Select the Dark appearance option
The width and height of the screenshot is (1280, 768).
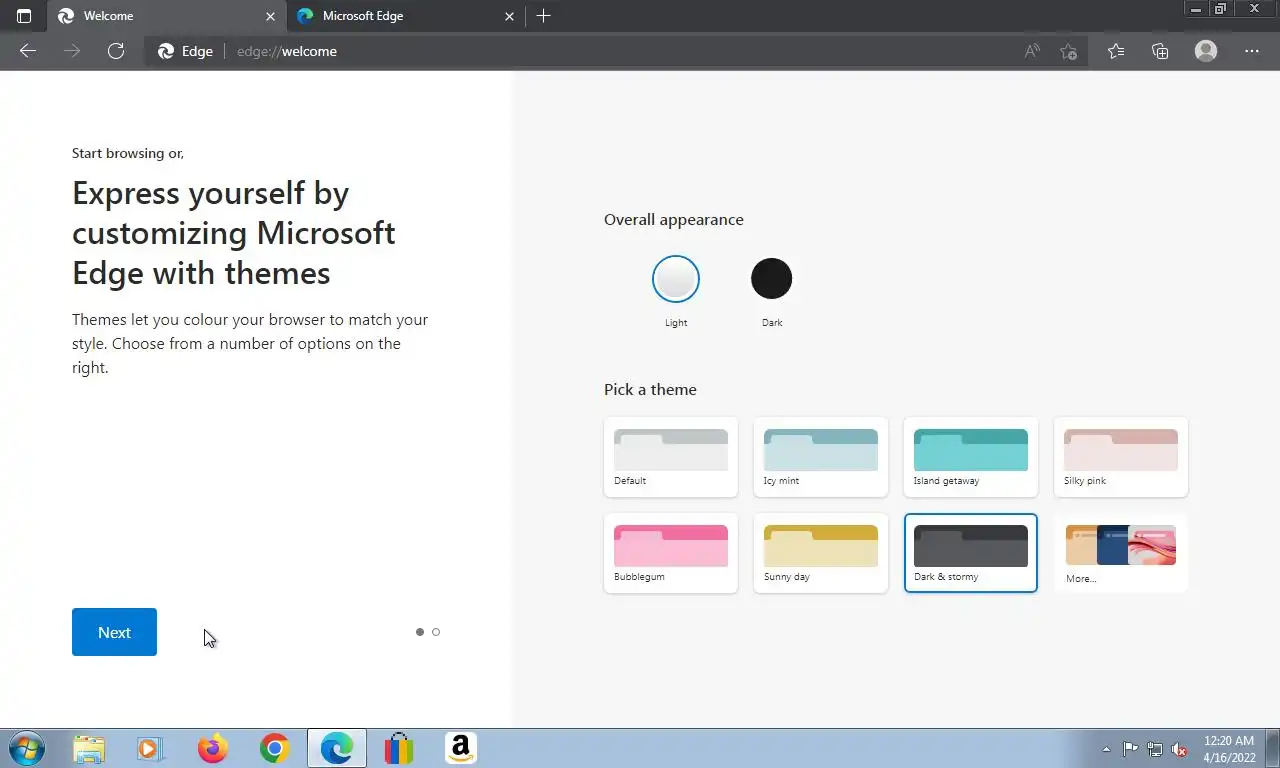[x=772, y=279]
